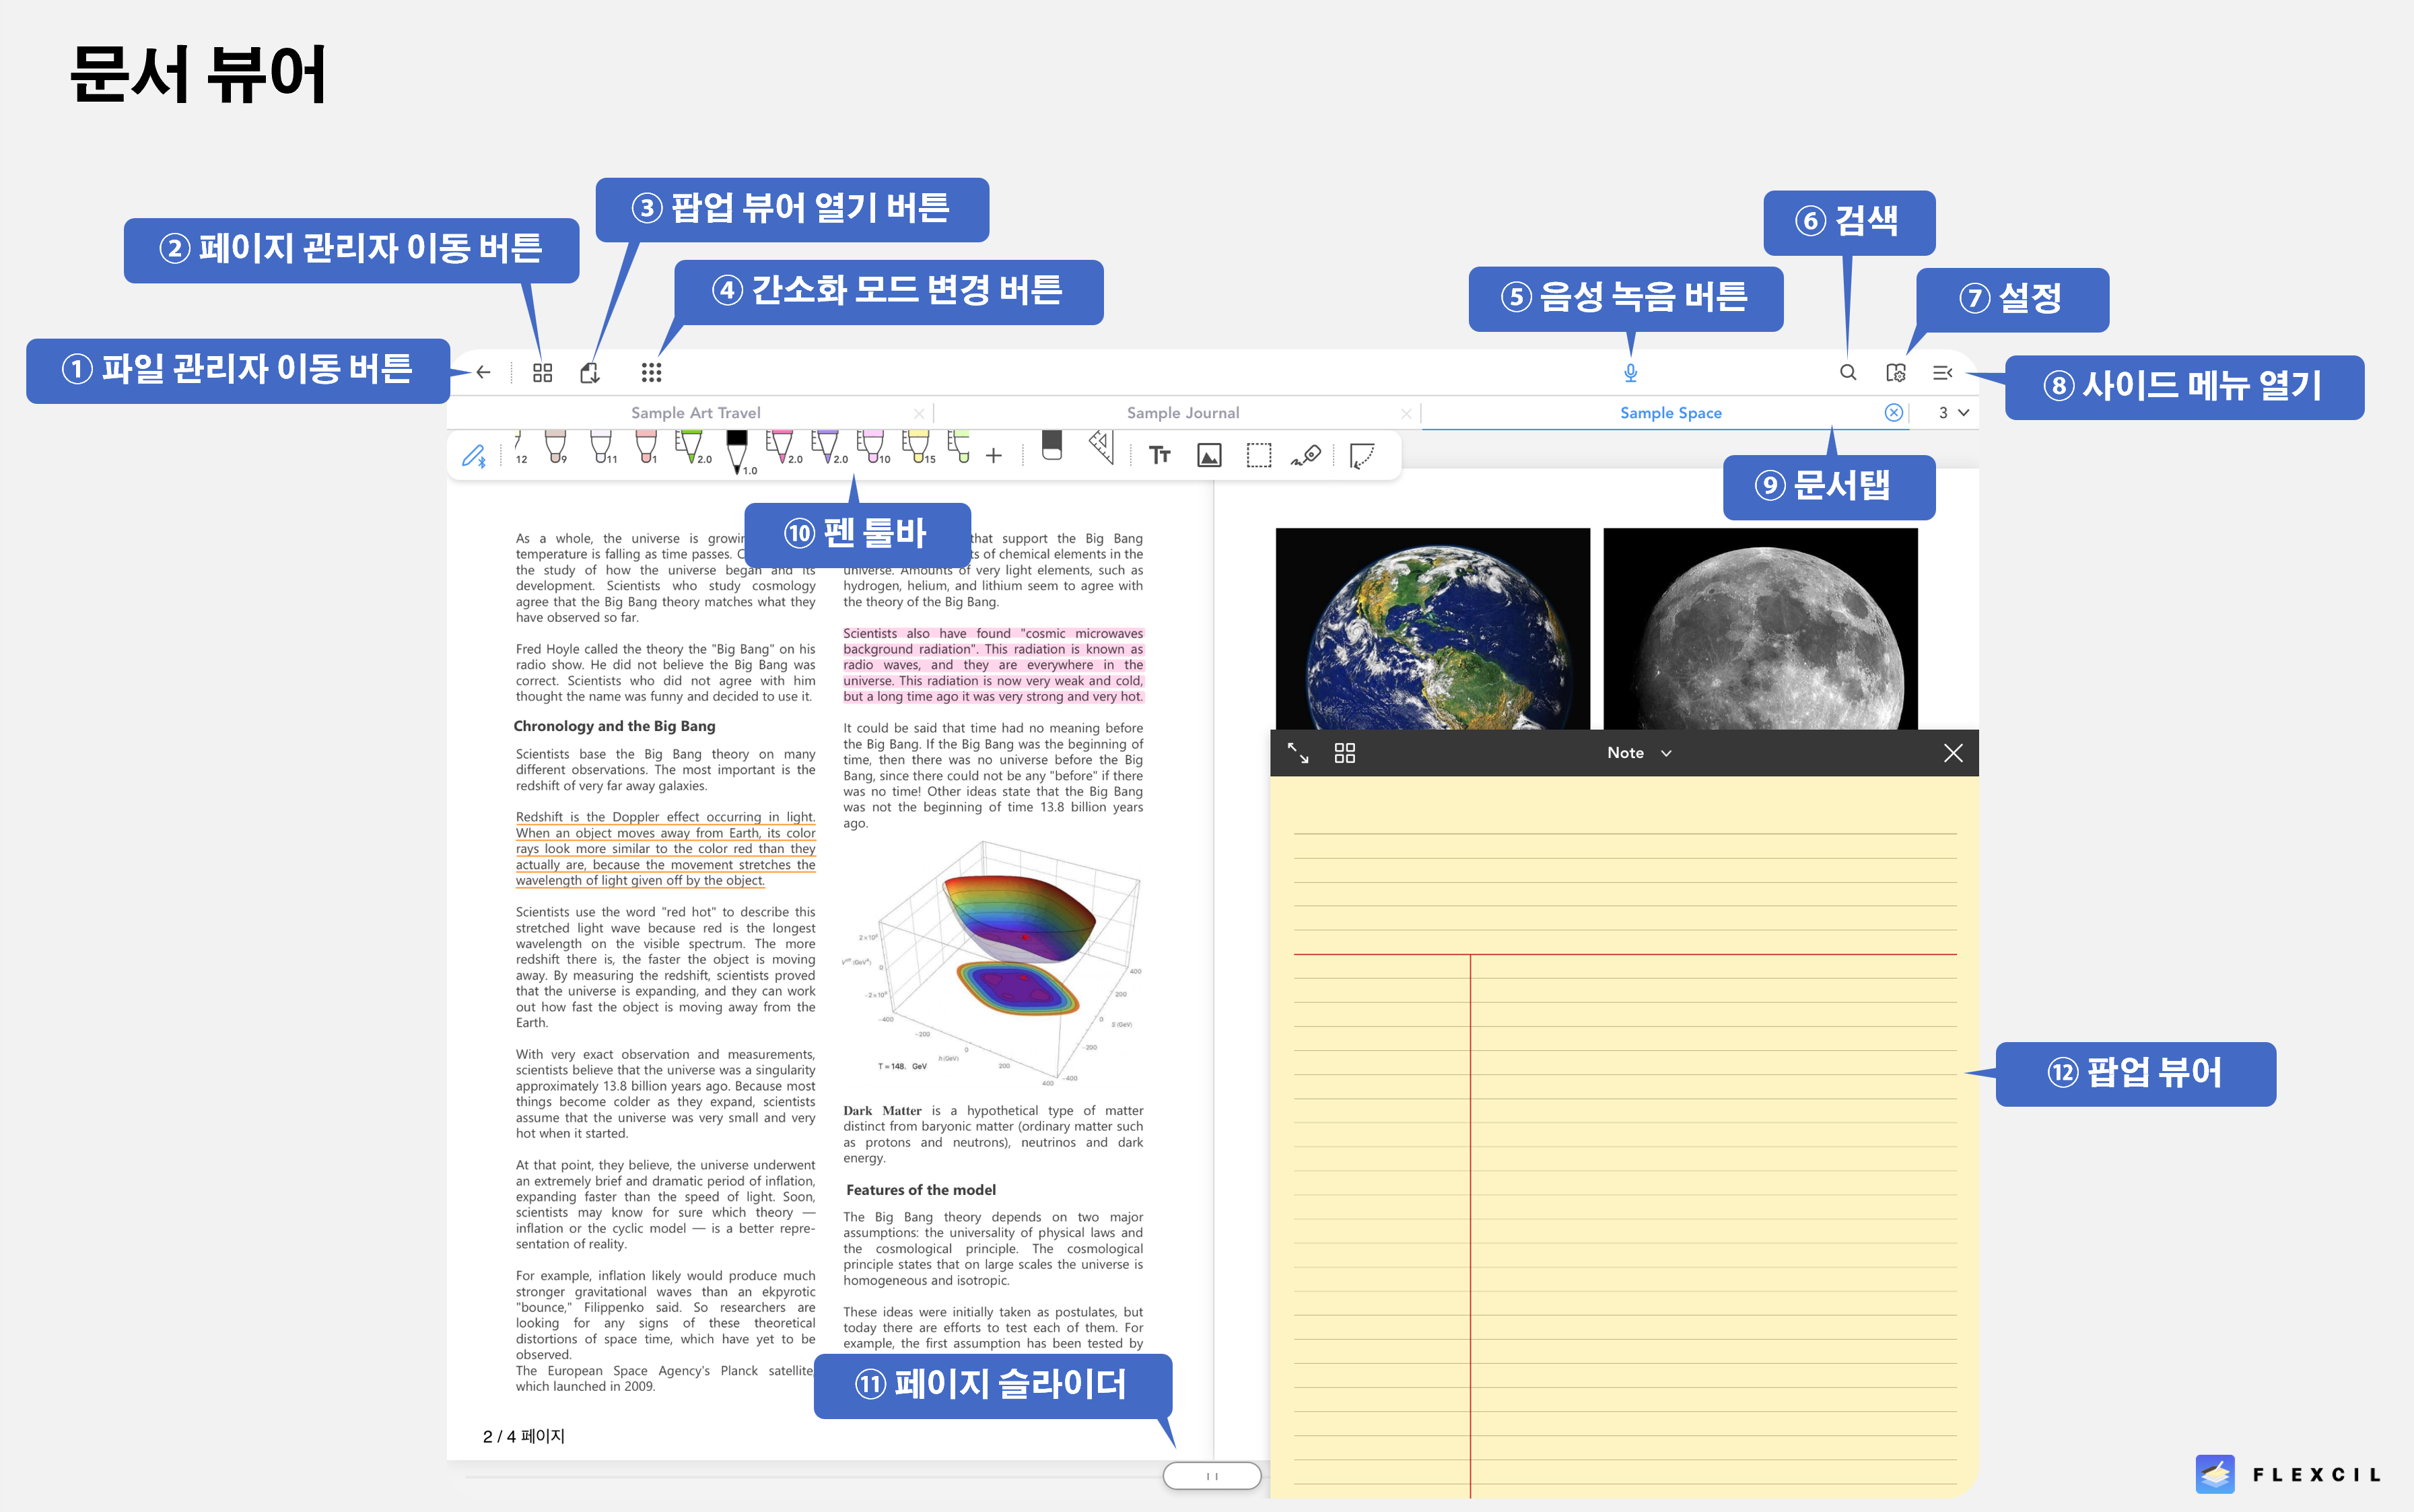Select the eraser tool in the pen toolbar
This screenshot has height=1512, width=2414.
click(x=1051, y=446)
